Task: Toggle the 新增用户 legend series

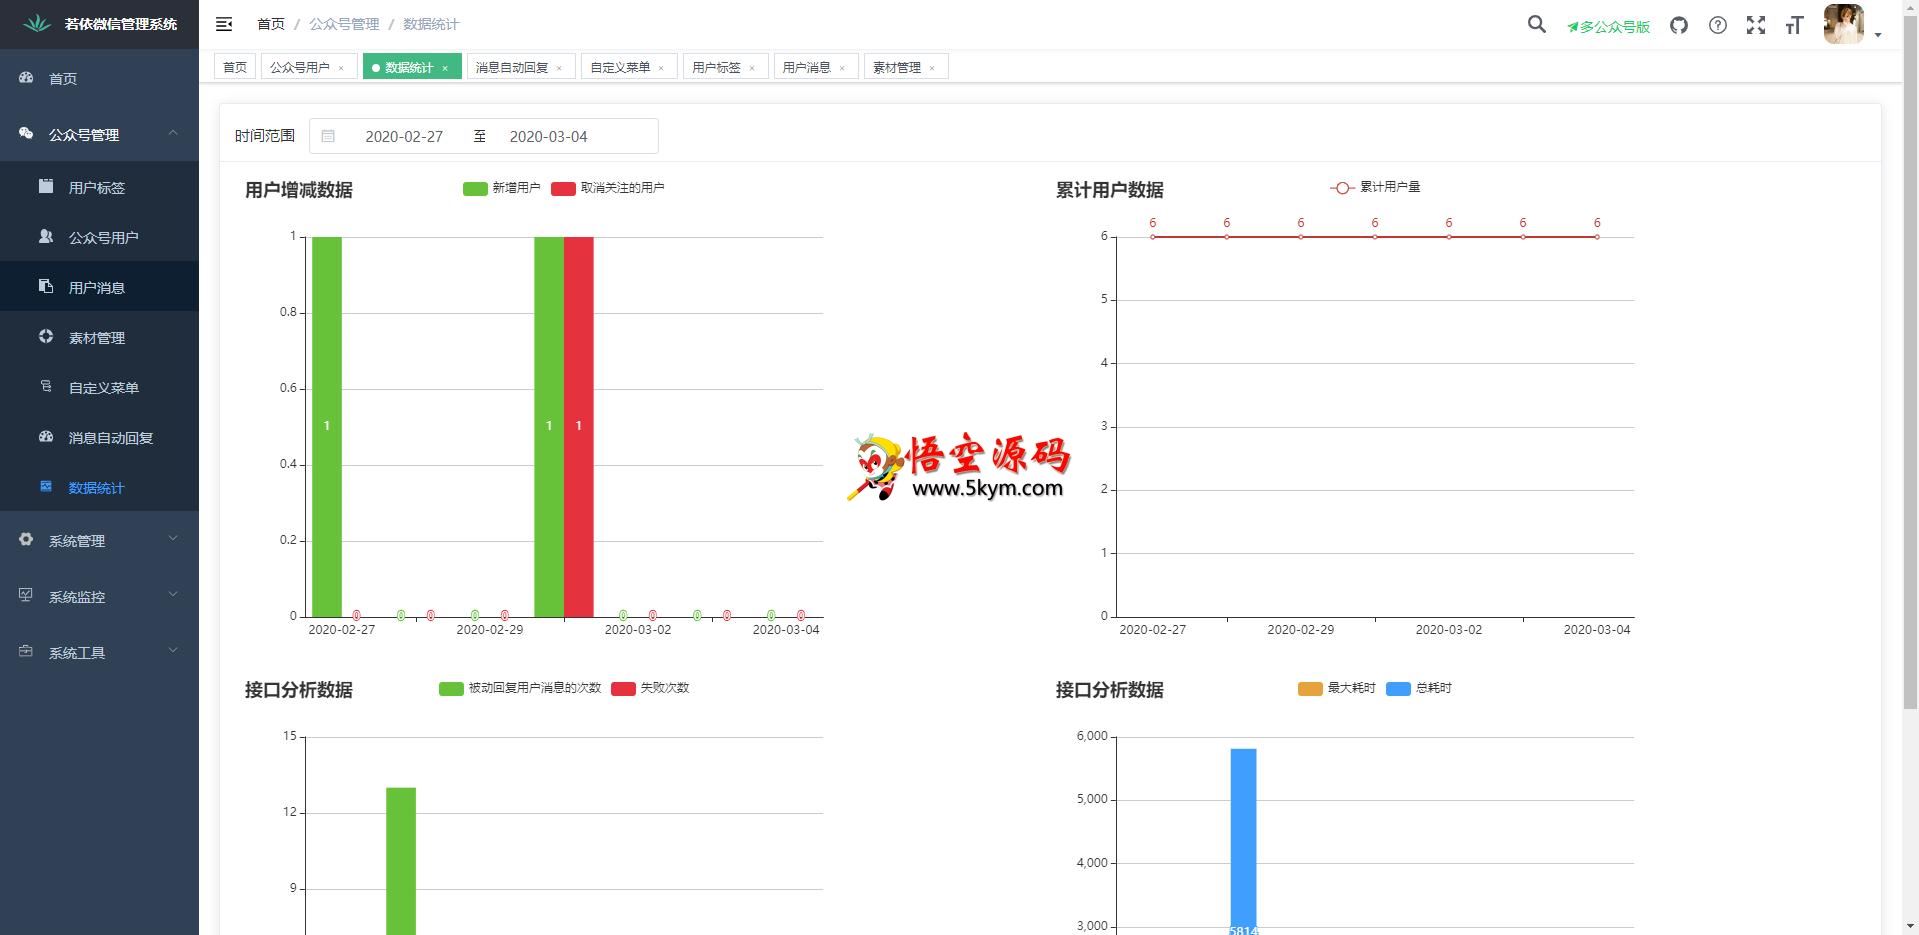Action: pos(501,188)
